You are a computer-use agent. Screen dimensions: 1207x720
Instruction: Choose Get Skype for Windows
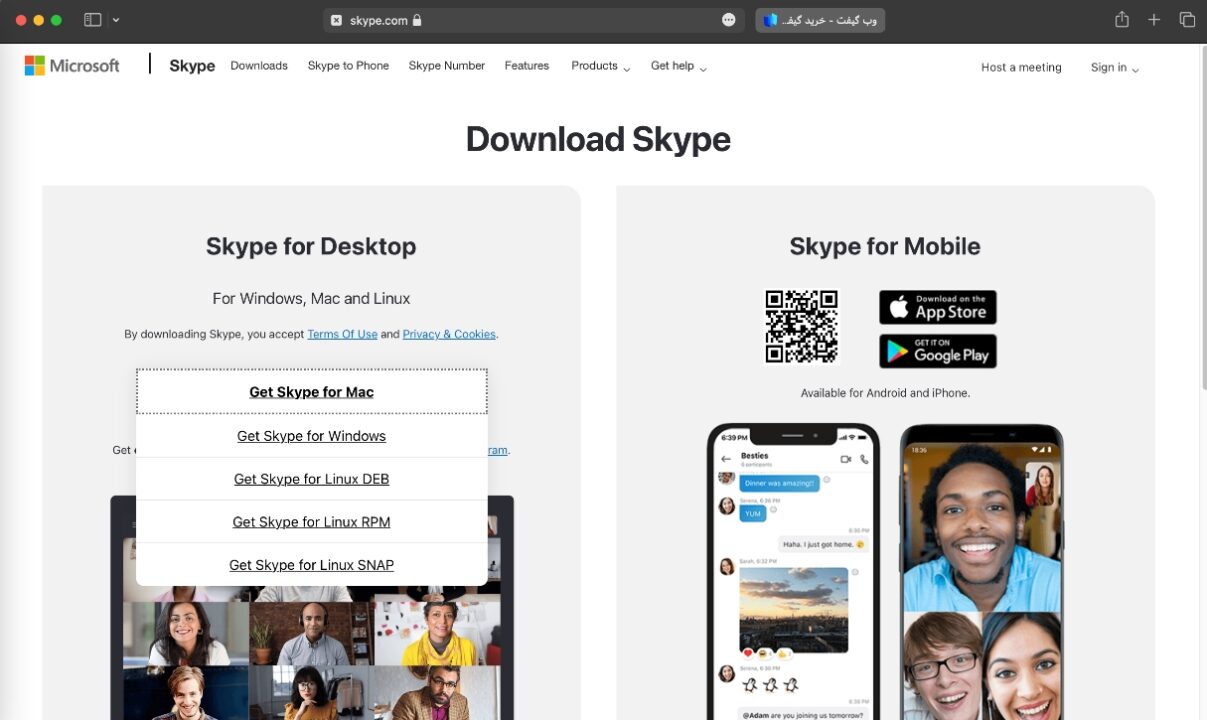click(312, 436)
